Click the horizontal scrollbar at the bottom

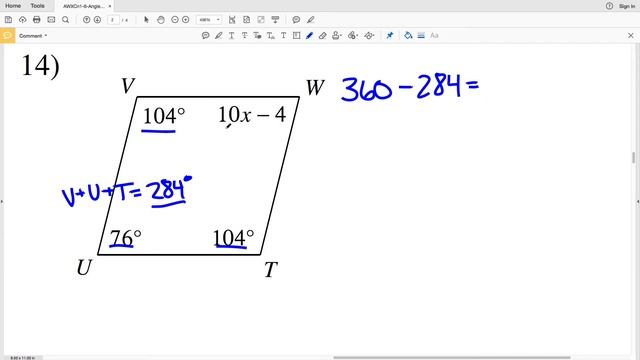click(452, 358)
